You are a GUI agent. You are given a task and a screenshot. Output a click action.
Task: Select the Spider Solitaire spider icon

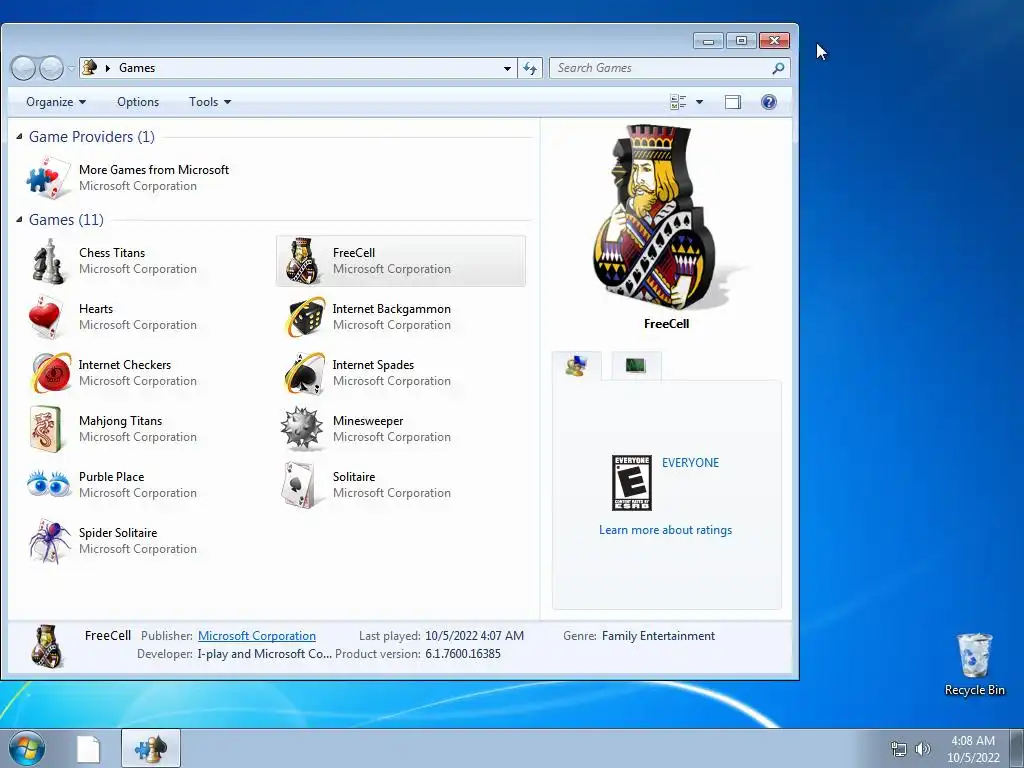click(x=49, y=541)
